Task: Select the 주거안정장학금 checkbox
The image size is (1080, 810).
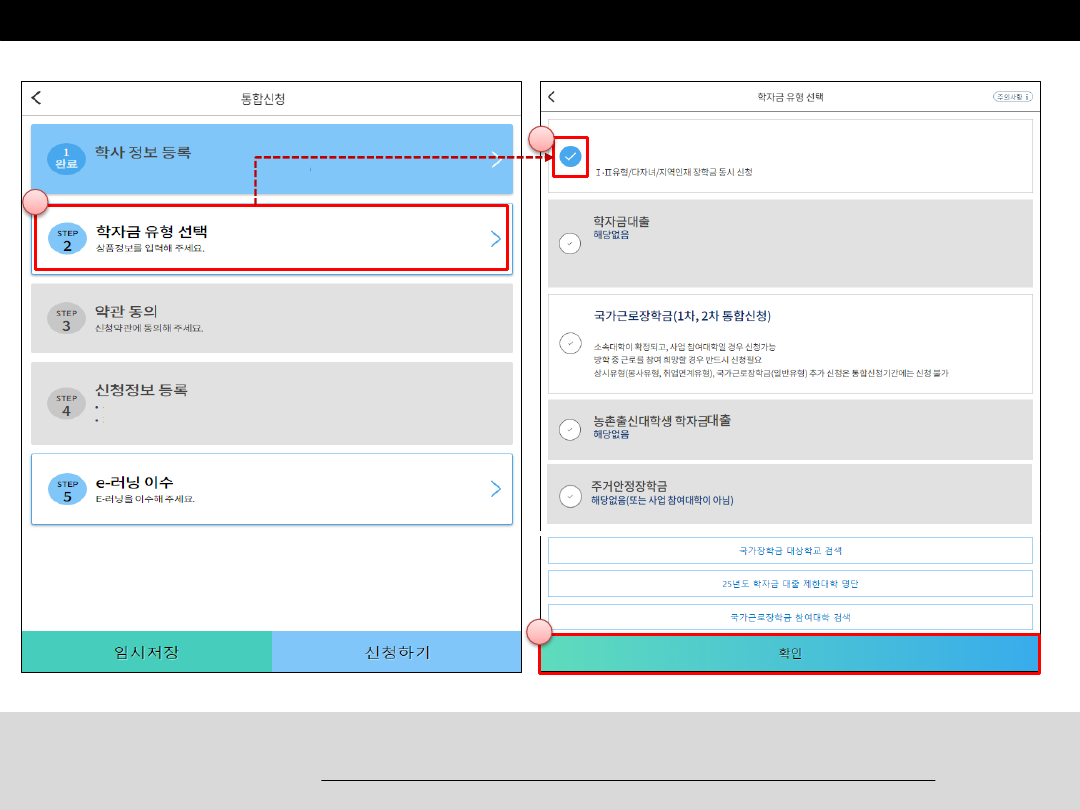Action: (x=570, y=494)
